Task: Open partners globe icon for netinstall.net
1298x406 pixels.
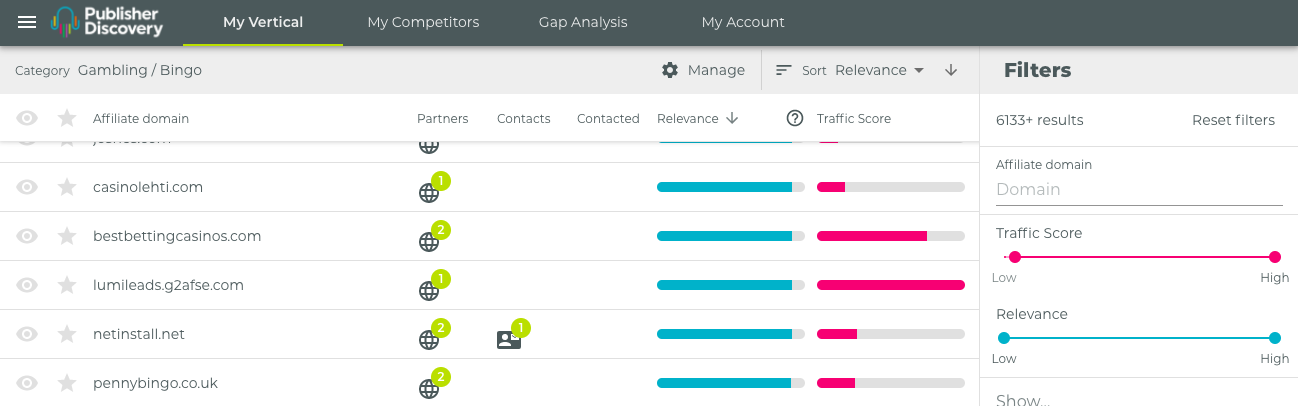Action: (x=429, y=339)
